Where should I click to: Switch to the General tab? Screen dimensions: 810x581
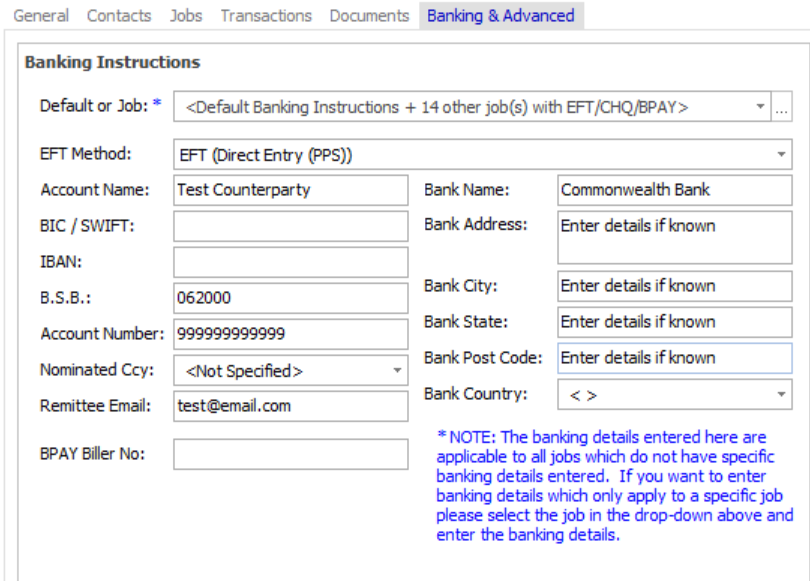[x=43, y=15]
